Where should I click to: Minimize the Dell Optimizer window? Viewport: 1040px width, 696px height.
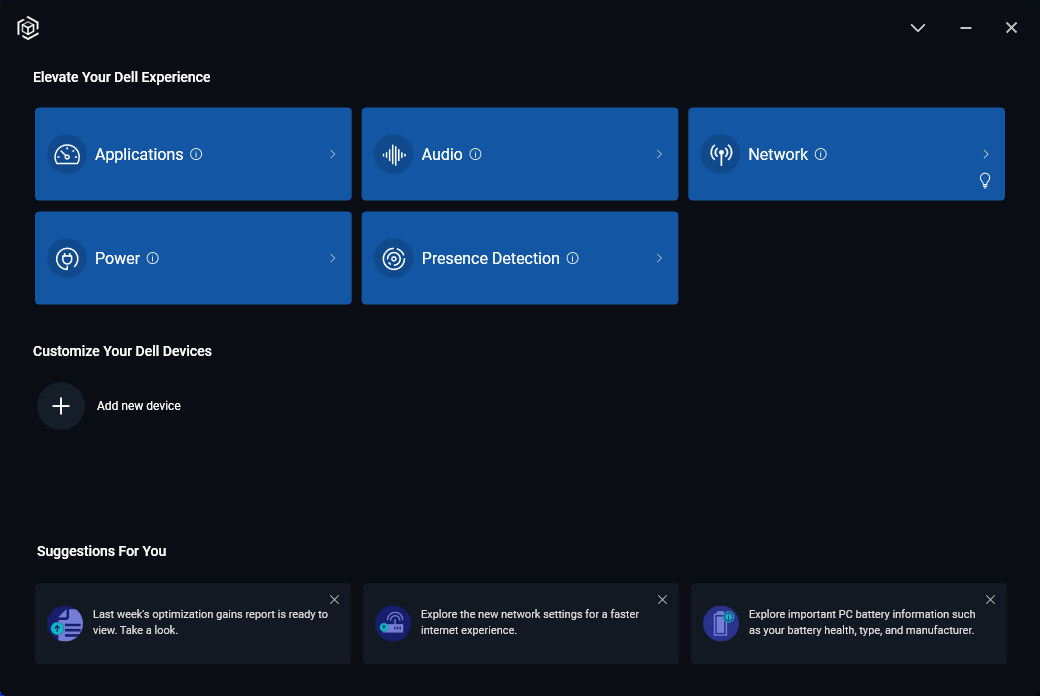966,28
